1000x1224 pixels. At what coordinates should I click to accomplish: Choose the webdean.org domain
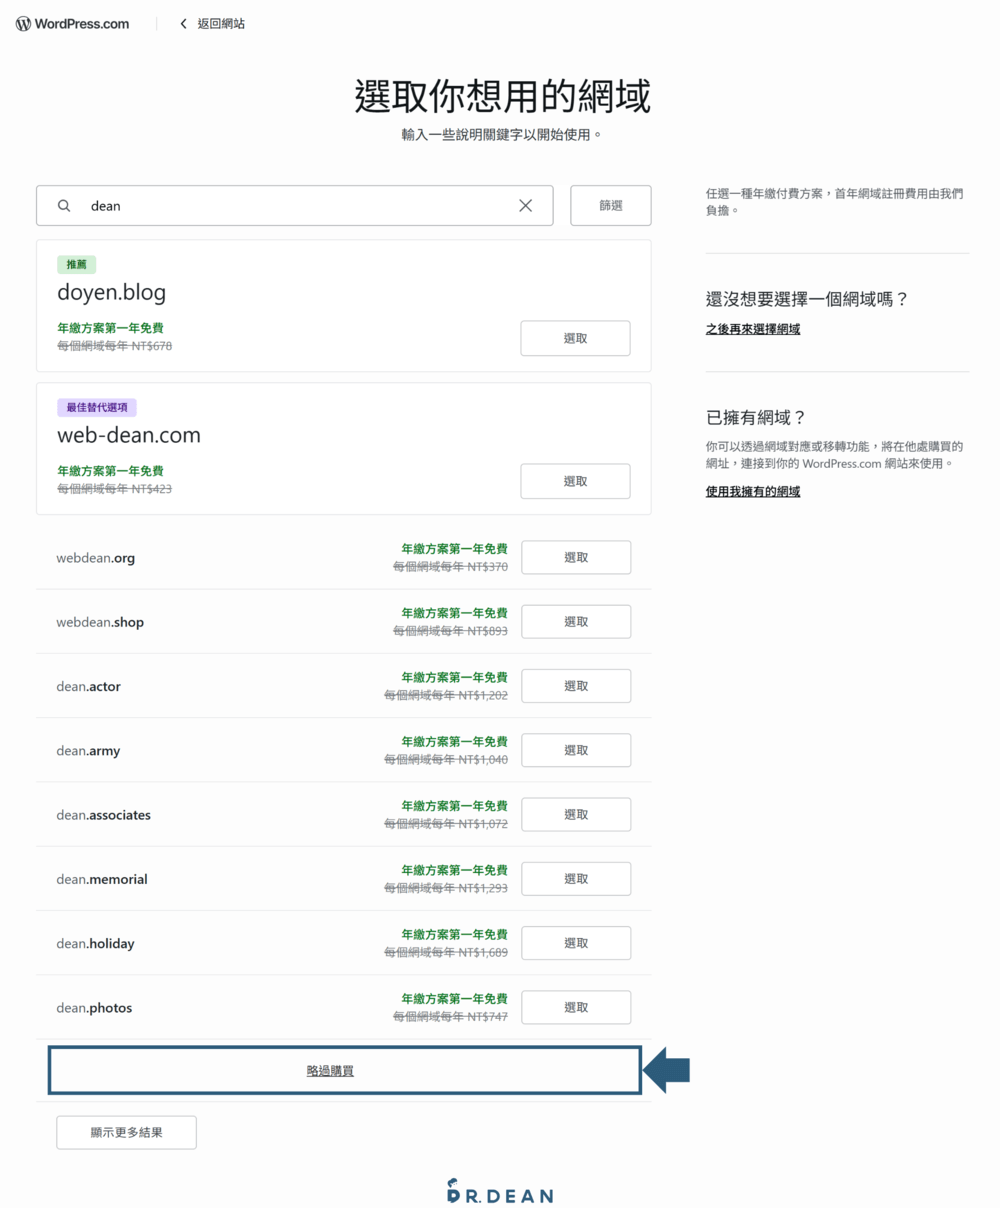point(575,557)
